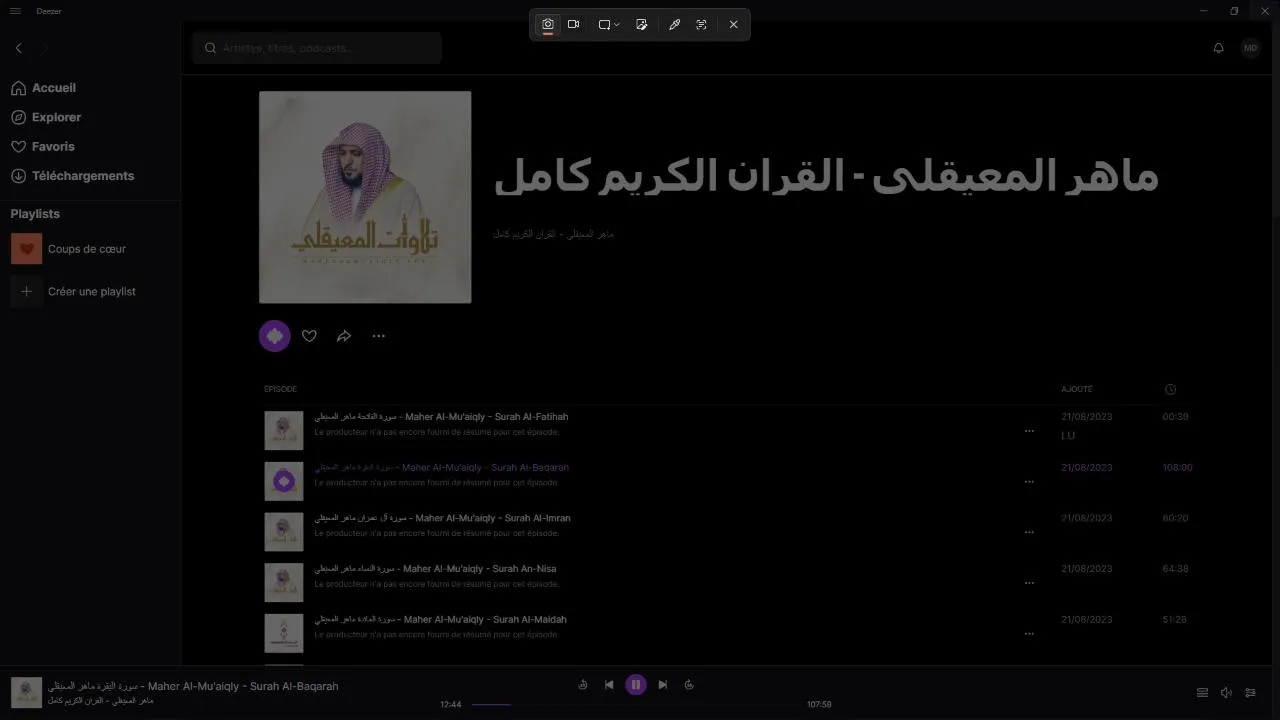
Task: Click the Surah Al-Imran episode thumbnail
Action: pos(284,532)
